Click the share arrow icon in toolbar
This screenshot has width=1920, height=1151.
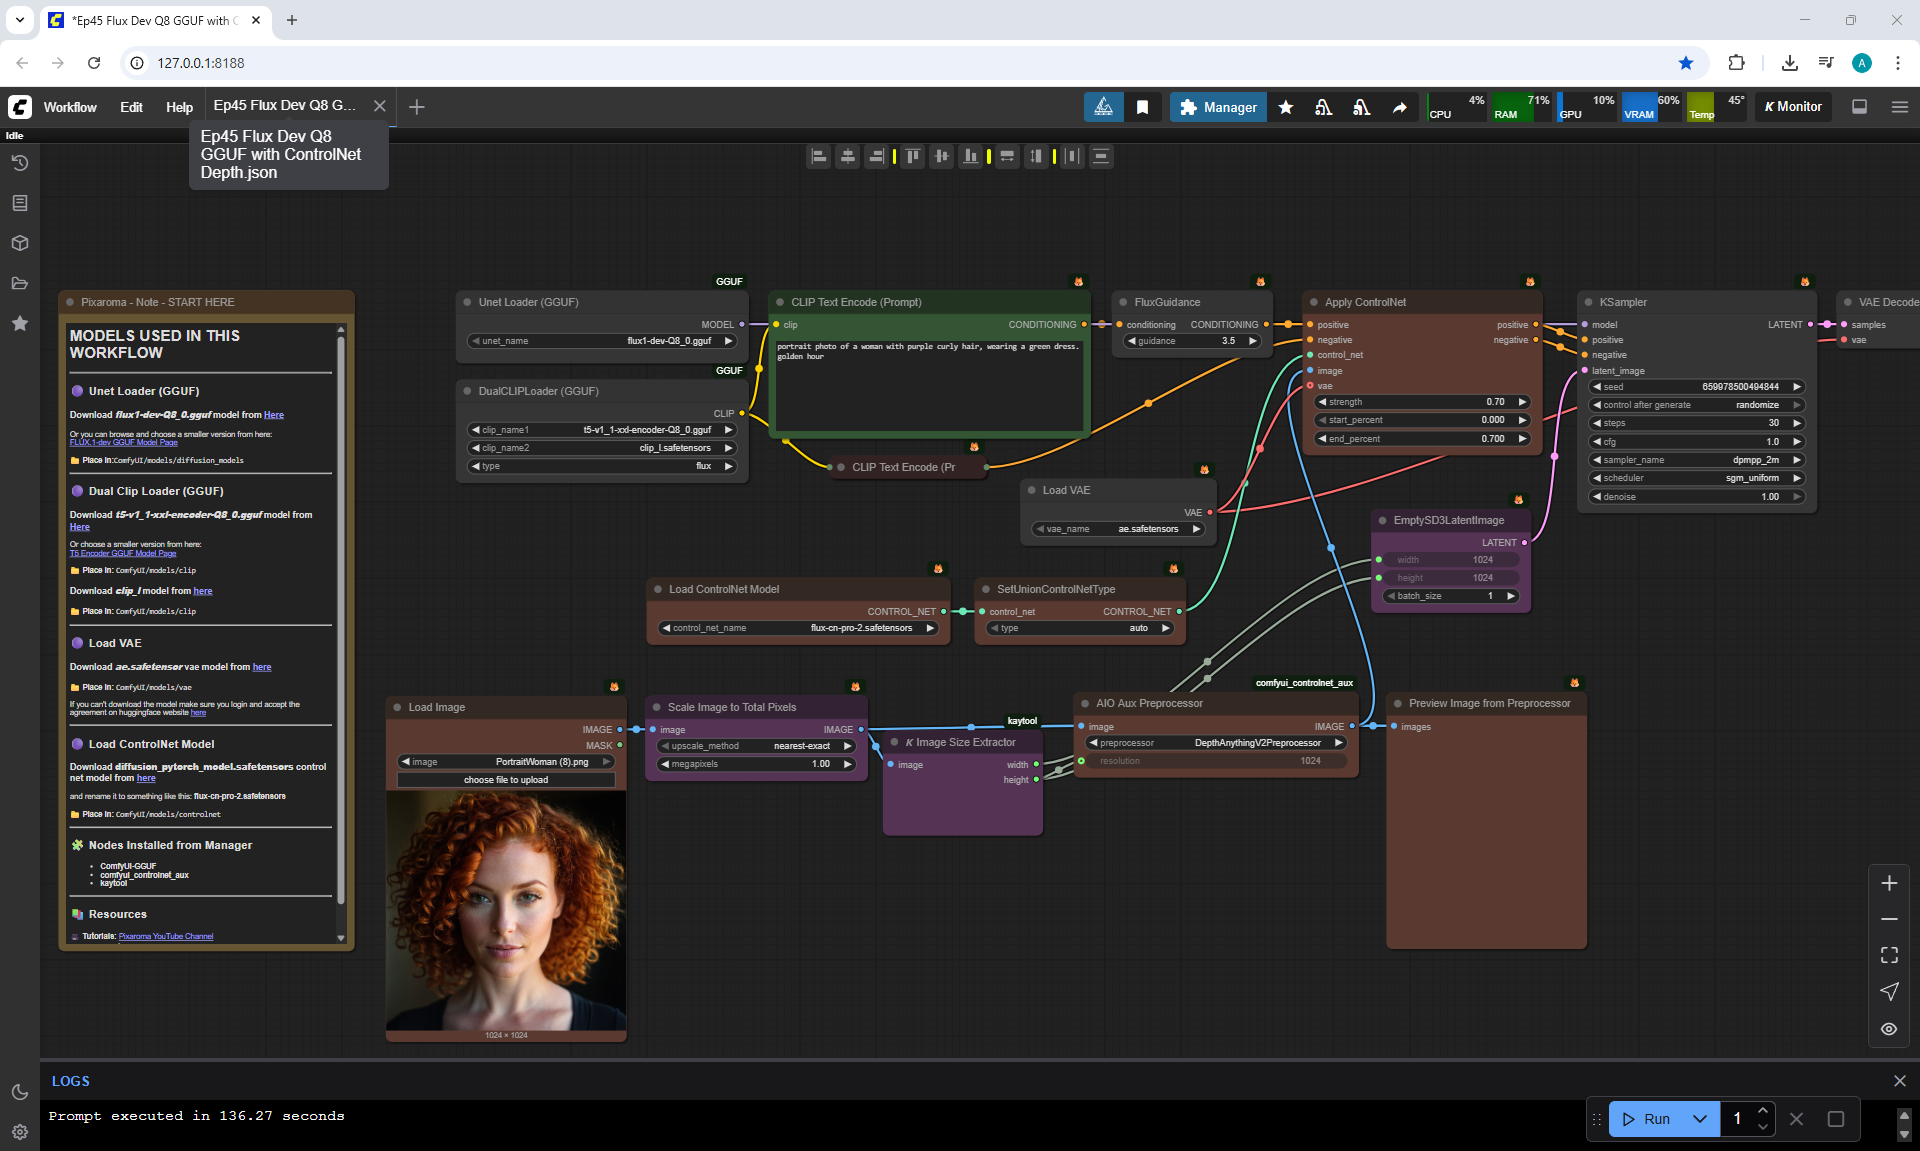pyautogui.click(x=1399, y=107)
